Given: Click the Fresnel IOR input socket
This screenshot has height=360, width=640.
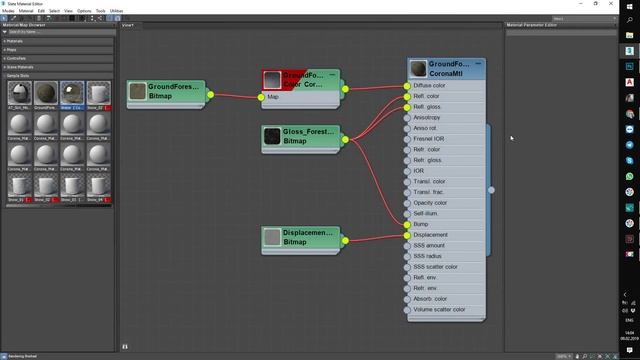Looking at the screenshot, I should tap(407, 139).
